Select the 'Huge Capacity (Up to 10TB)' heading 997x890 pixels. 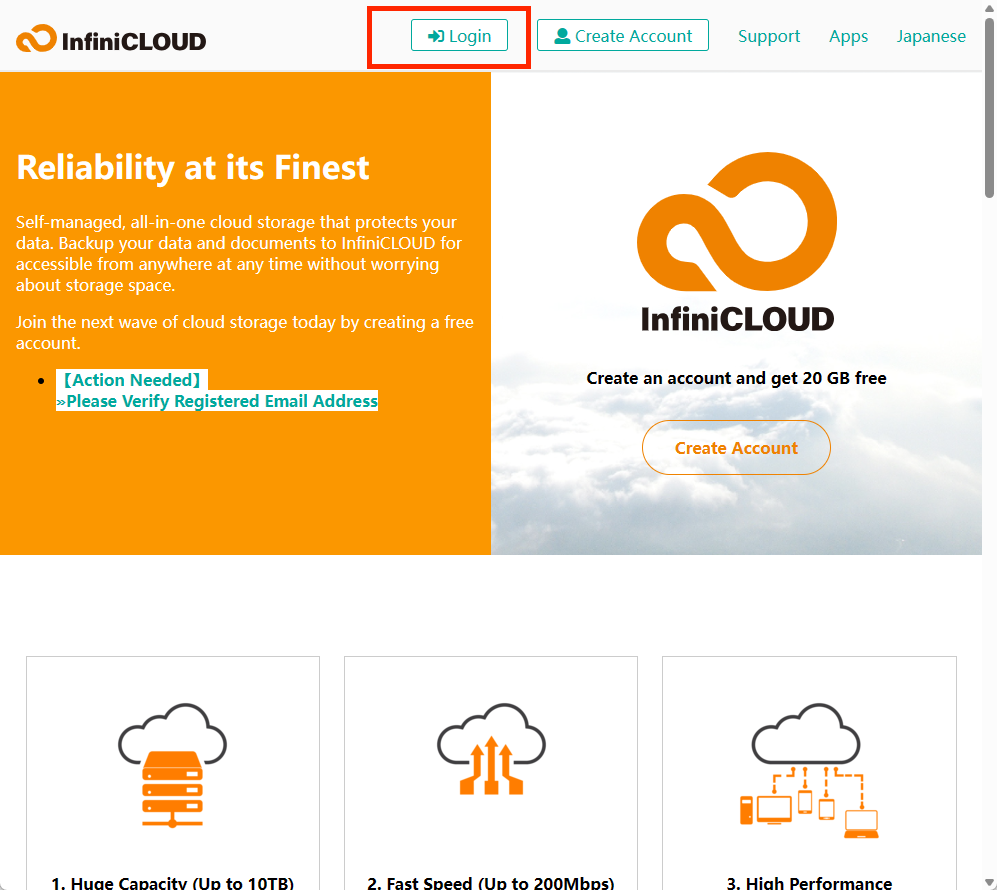point(172,882)
